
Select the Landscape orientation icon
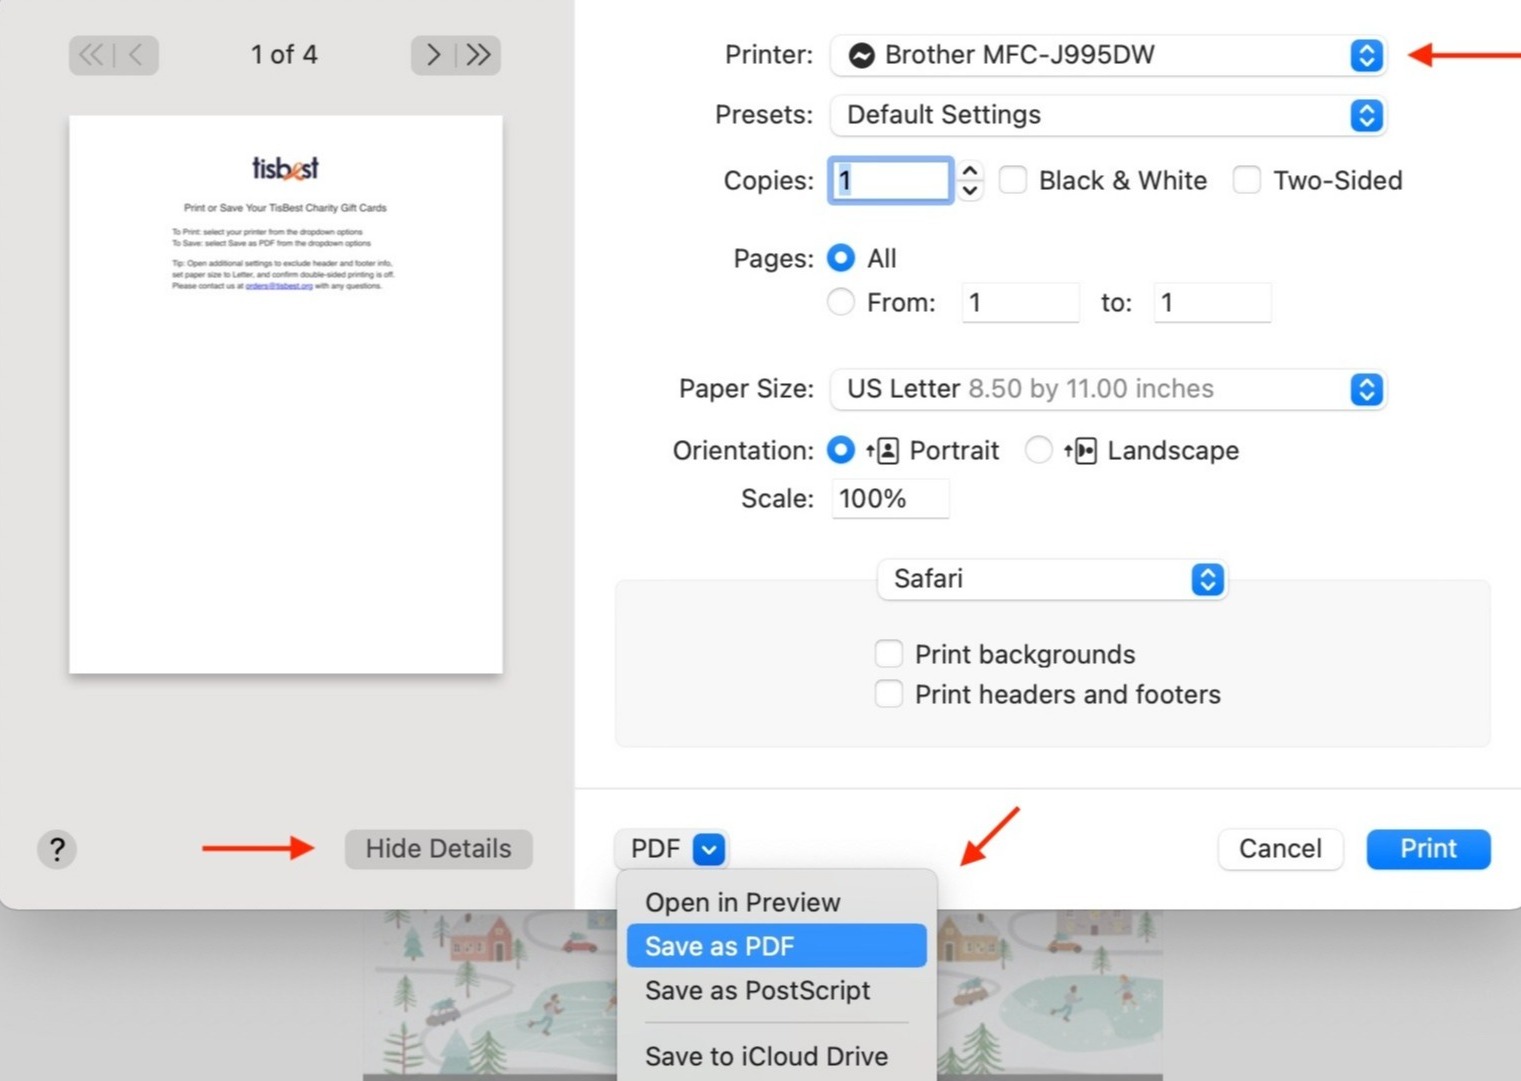coord(1084,450)
